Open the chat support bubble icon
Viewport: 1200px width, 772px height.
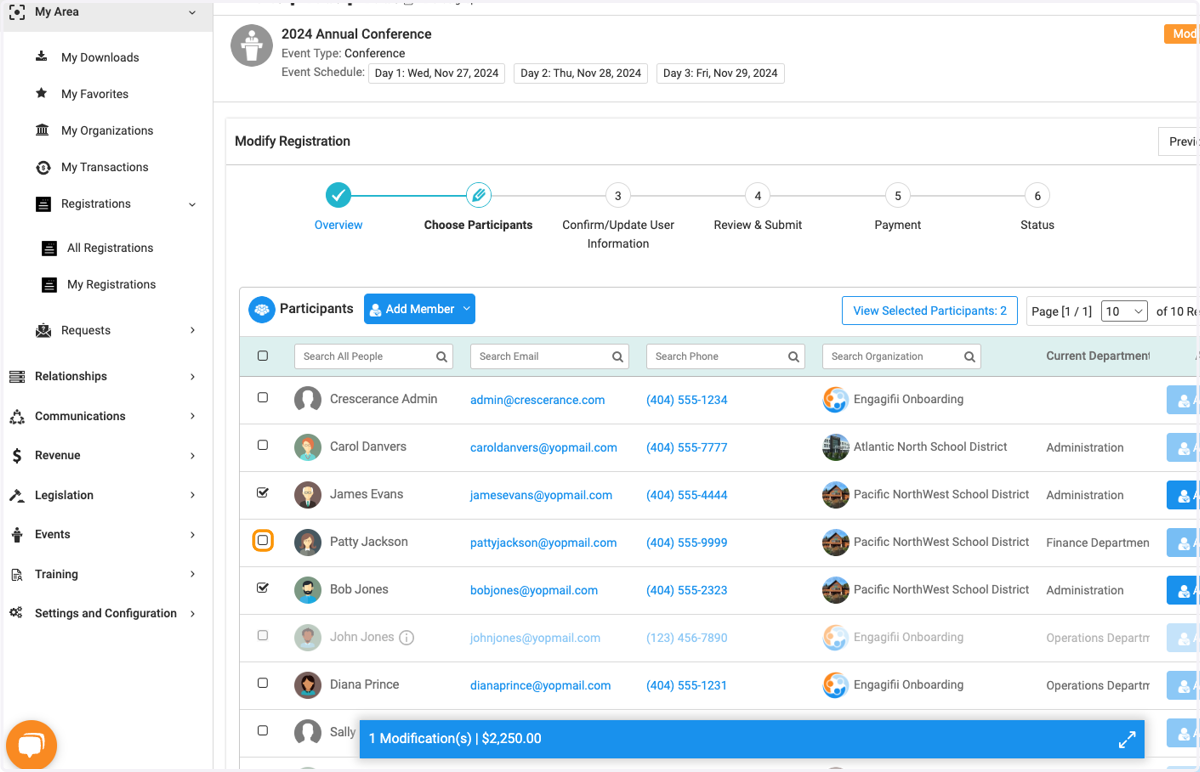pos(31,745)
